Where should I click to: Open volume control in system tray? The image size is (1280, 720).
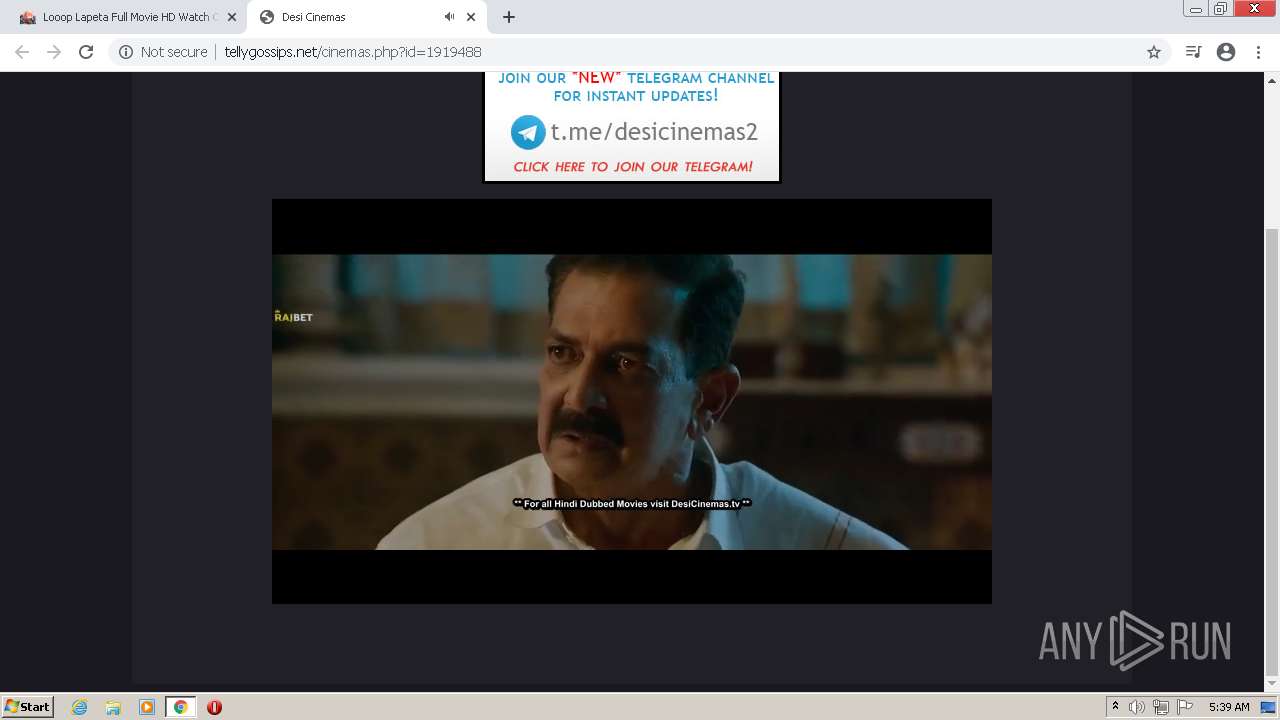(1137, 707)
